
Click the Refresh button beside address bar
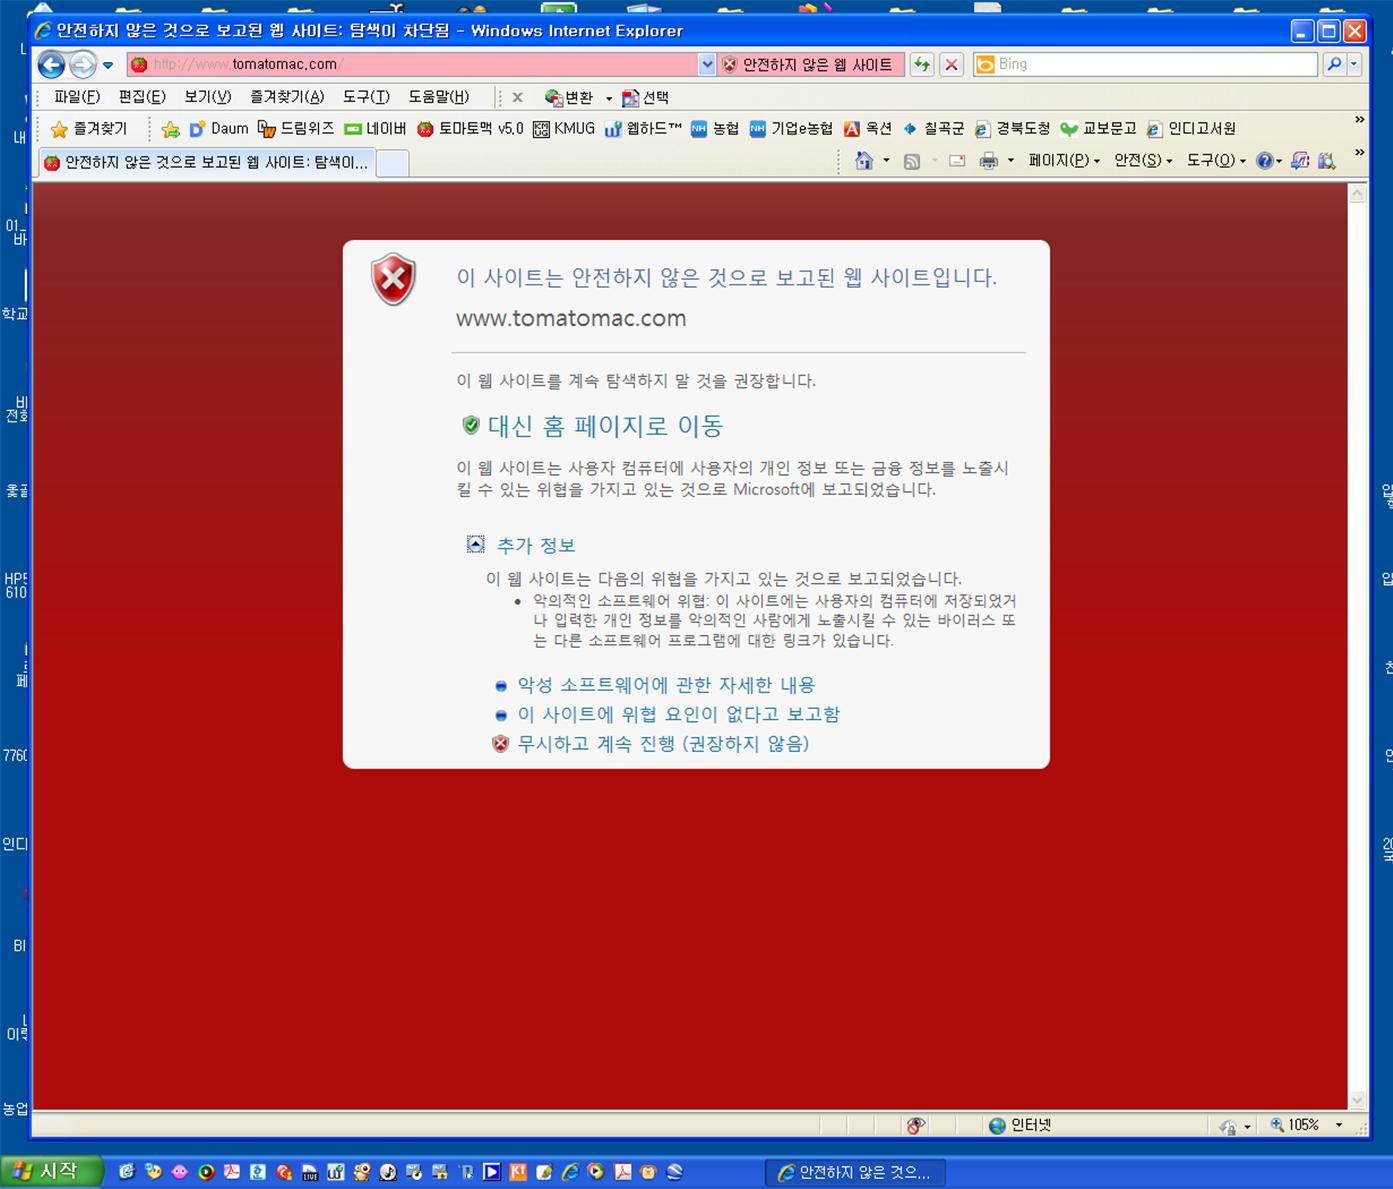(x=921, y=65)
